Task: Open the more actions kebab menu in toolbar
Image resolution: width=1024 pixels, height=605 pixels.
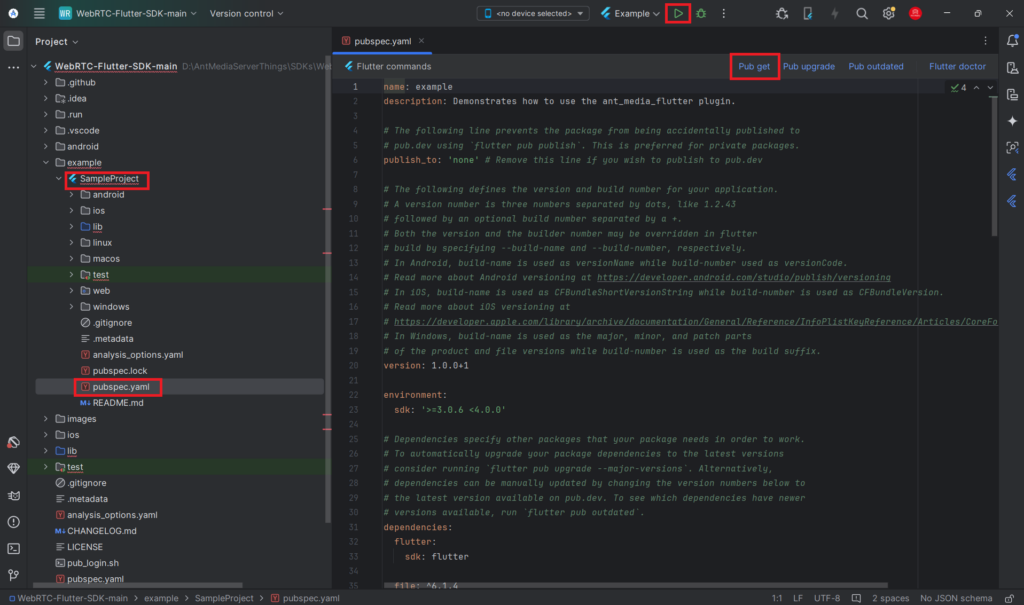Action: pyautogui.click(x=724, y=13)
